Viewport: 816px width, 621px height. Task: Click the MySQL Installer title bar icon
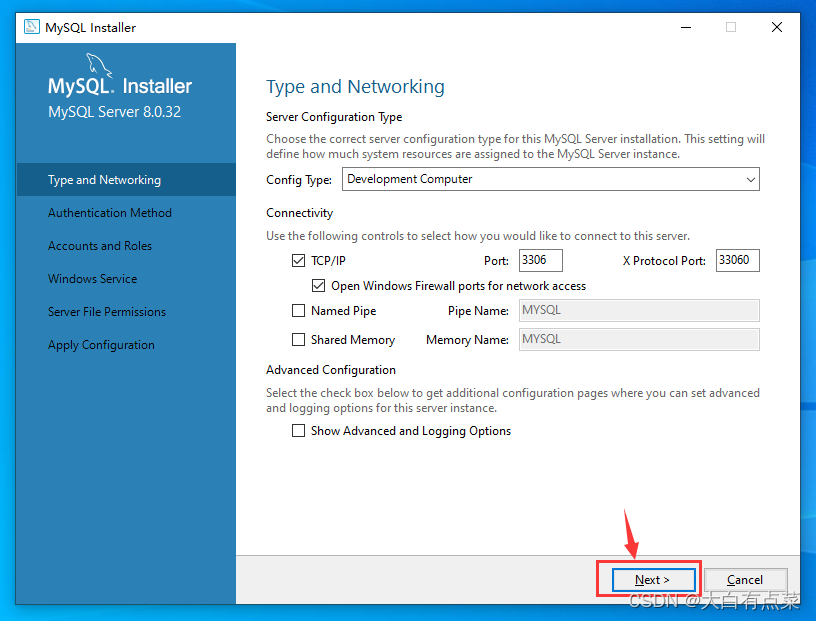pyautogui.click(x=32, y=27)
